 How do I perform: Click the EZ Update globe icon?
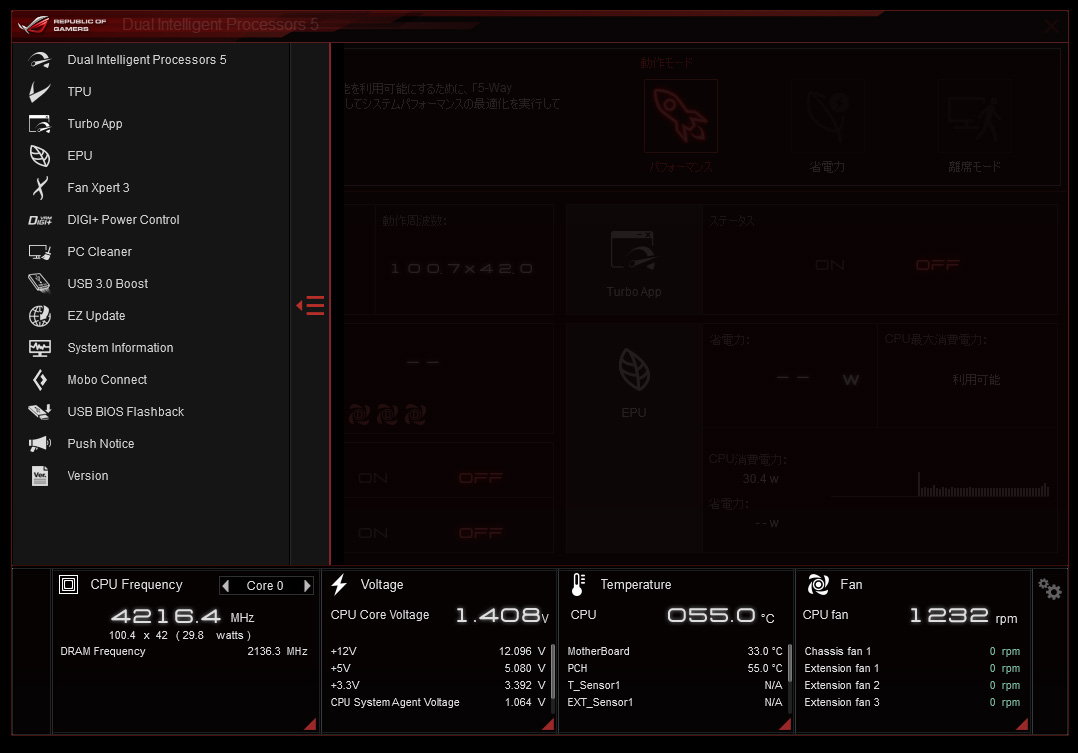pyautogui.click(x=40, y=316)
